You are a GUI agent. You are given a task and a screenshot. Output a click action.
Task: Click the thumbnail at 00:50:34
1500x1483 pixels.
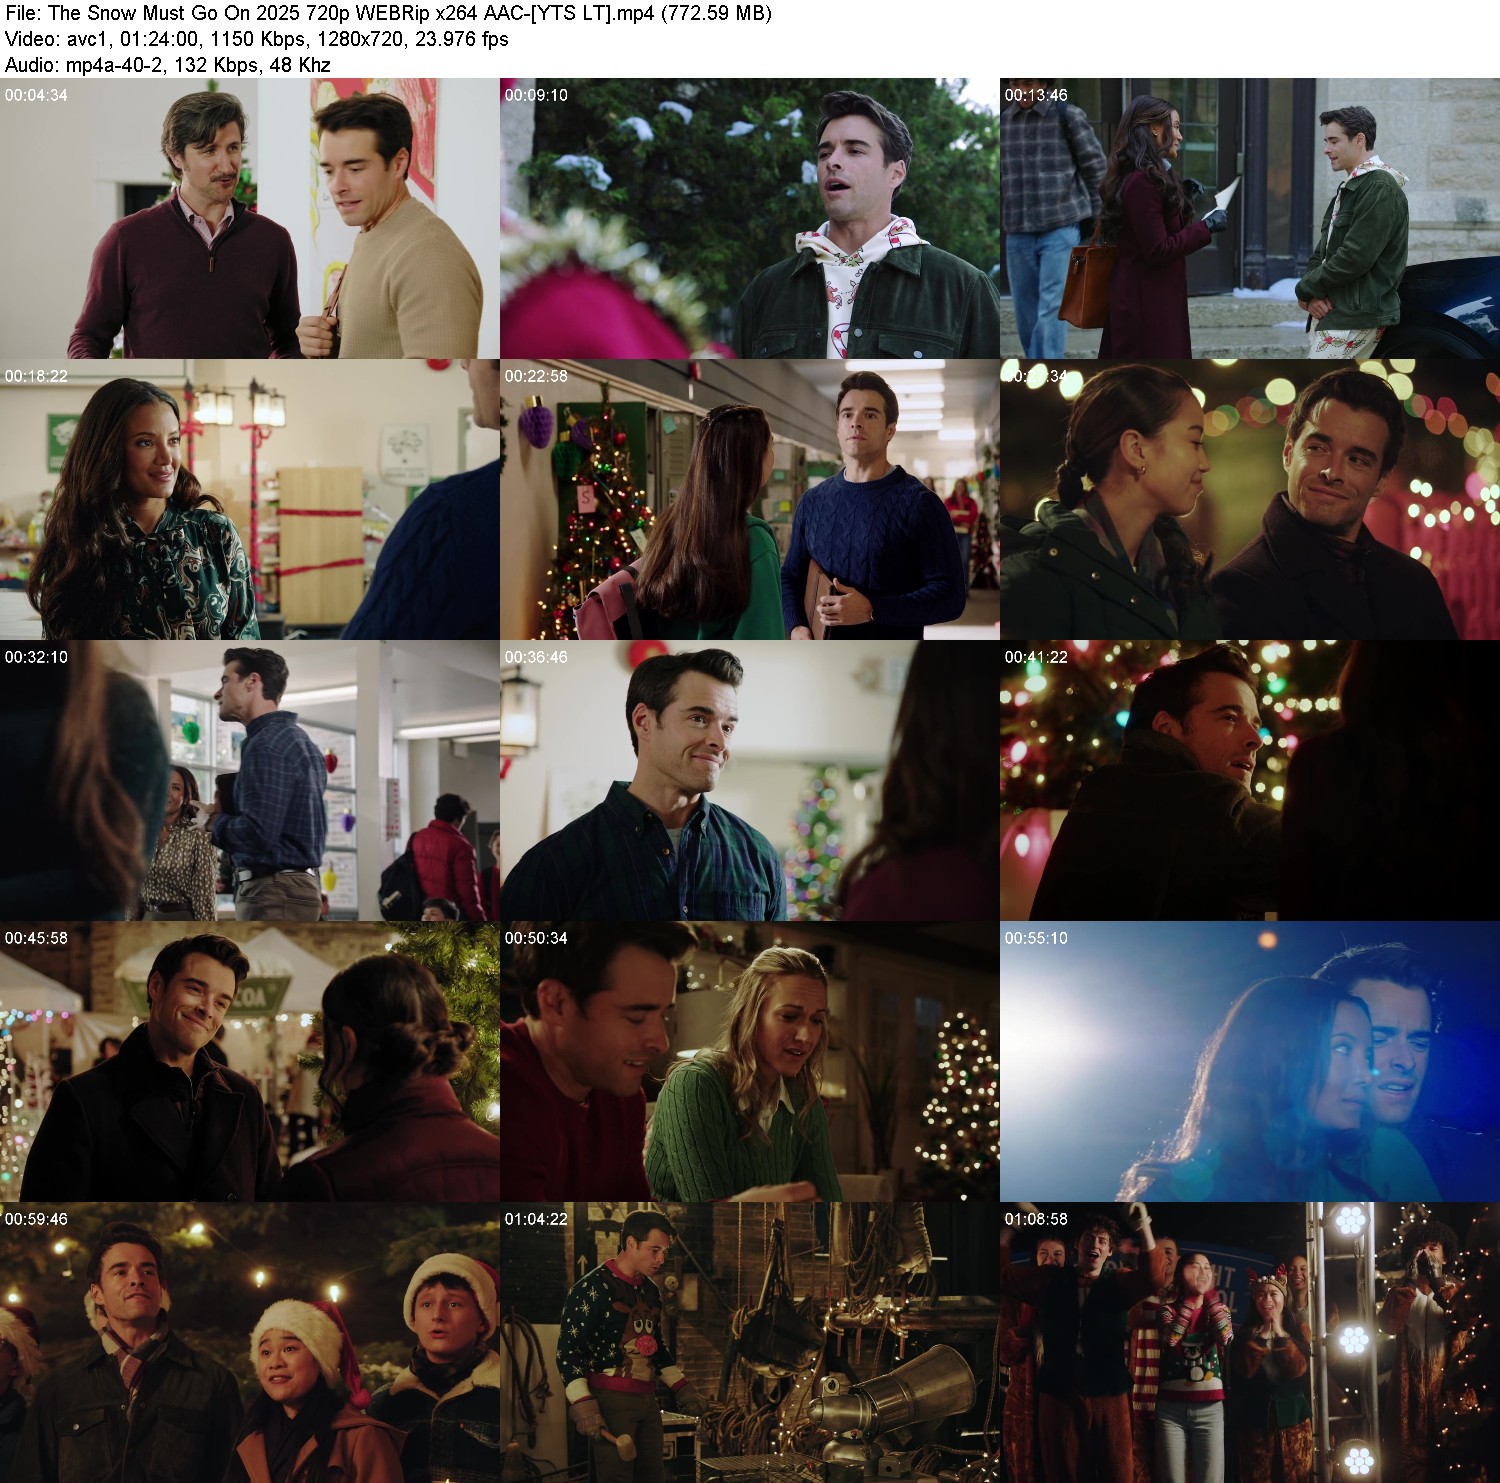coord(750,1061)
